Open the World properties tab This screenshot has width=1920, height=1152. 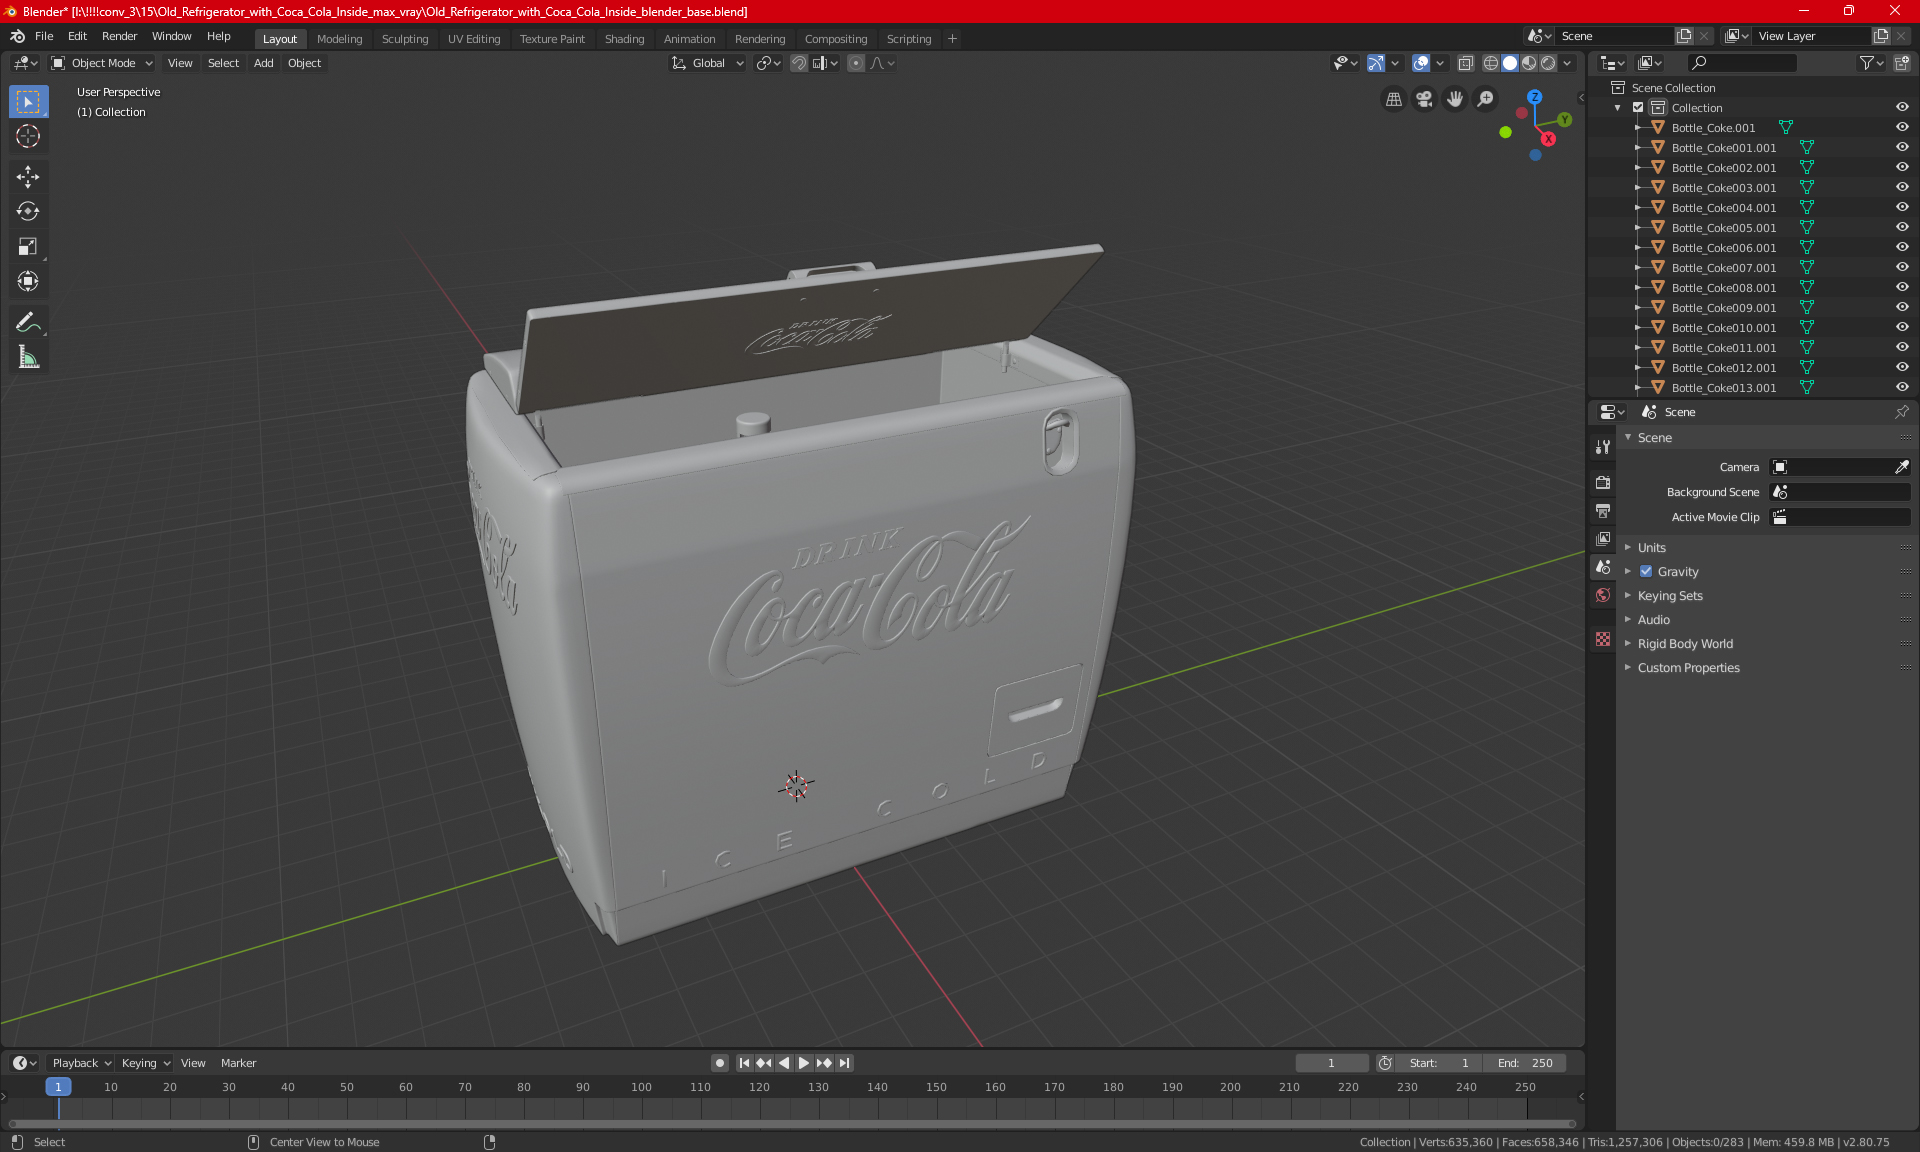coord(1603,595)
